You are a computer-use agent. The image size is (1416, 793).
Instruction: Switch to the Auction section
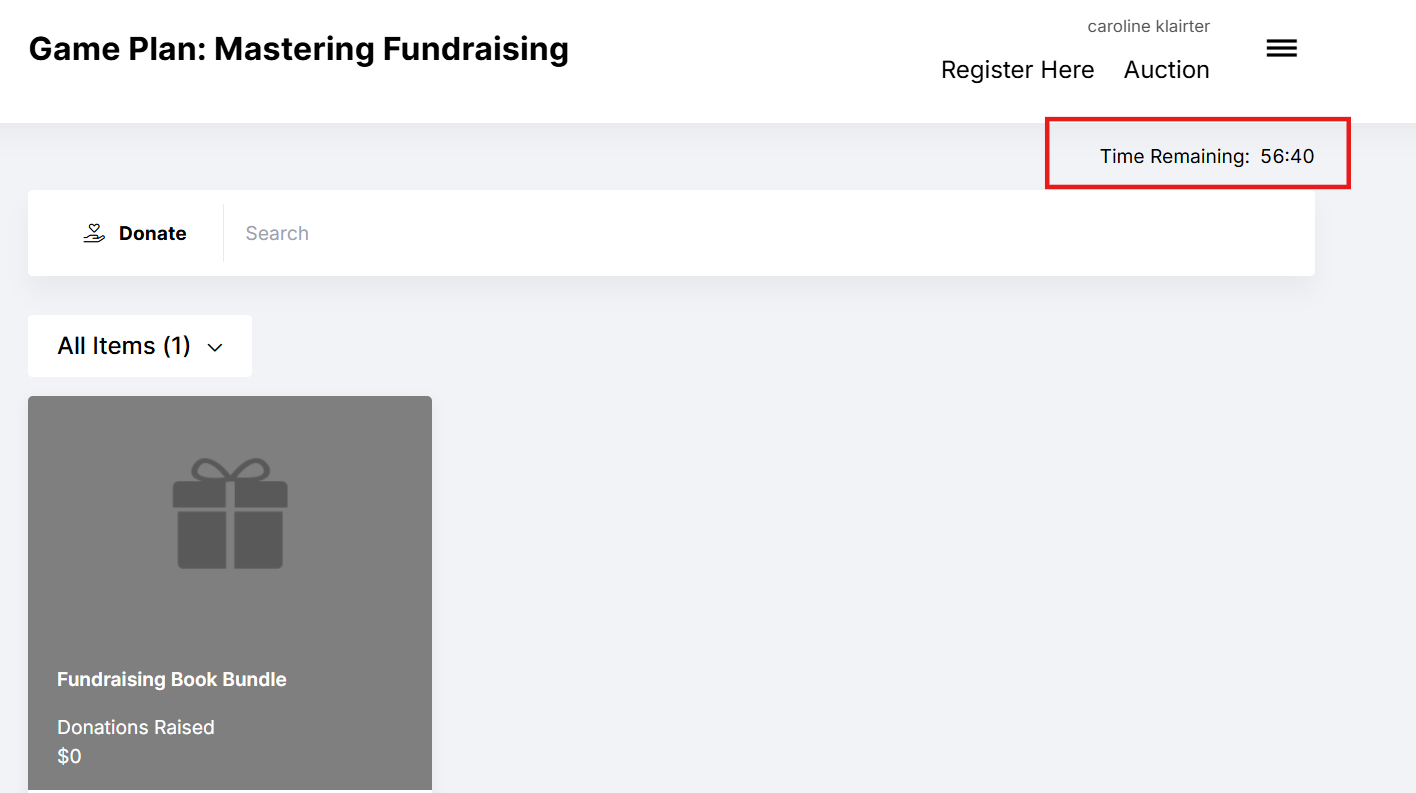(x=1166, y=70)
